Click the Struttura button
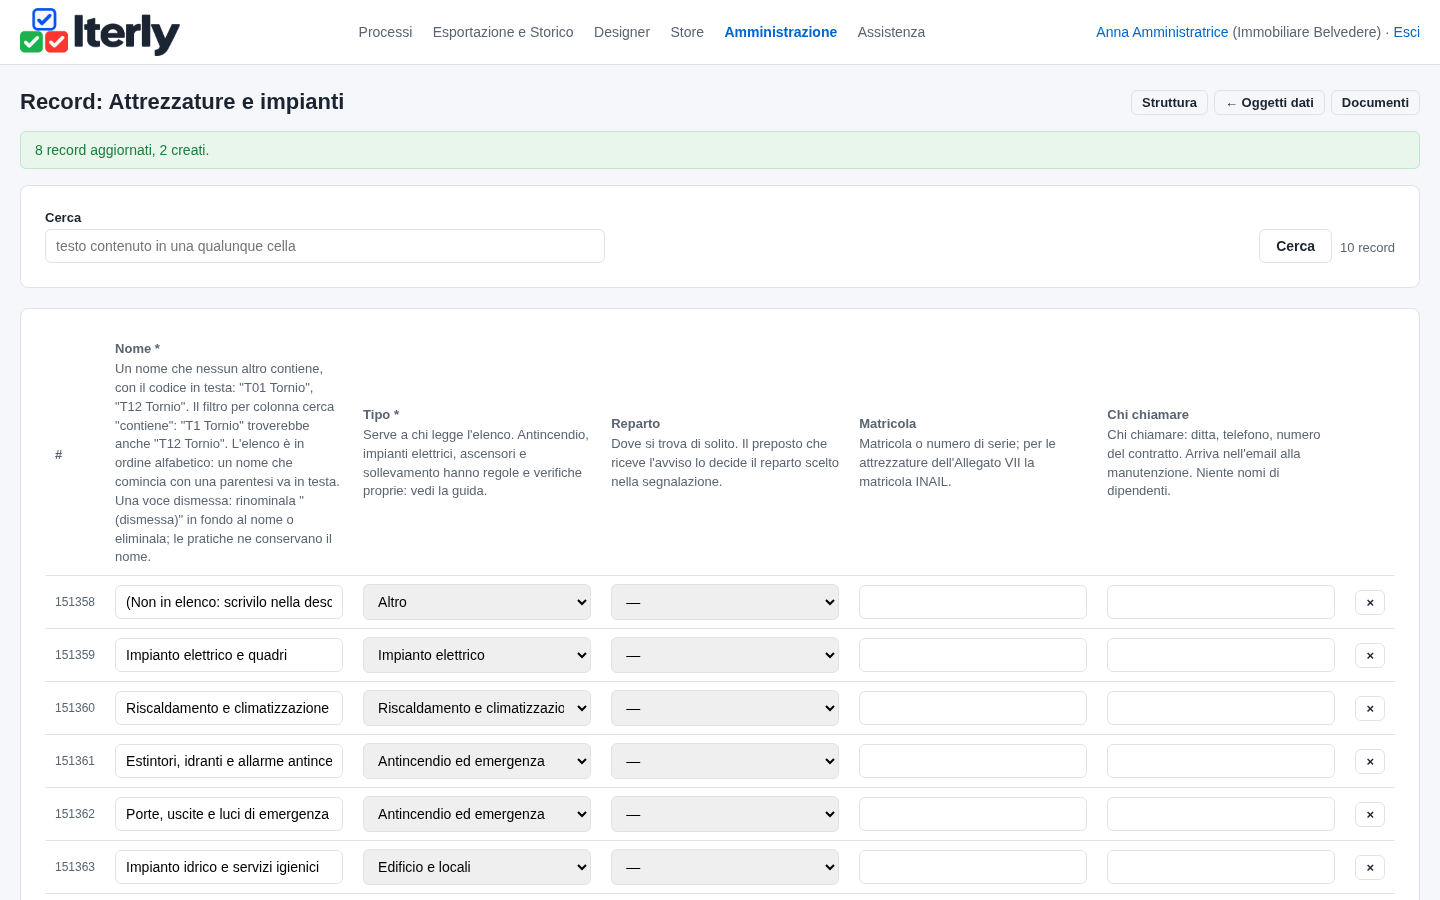This screenshot has height=900, width=1440. tap(1169, 103)
